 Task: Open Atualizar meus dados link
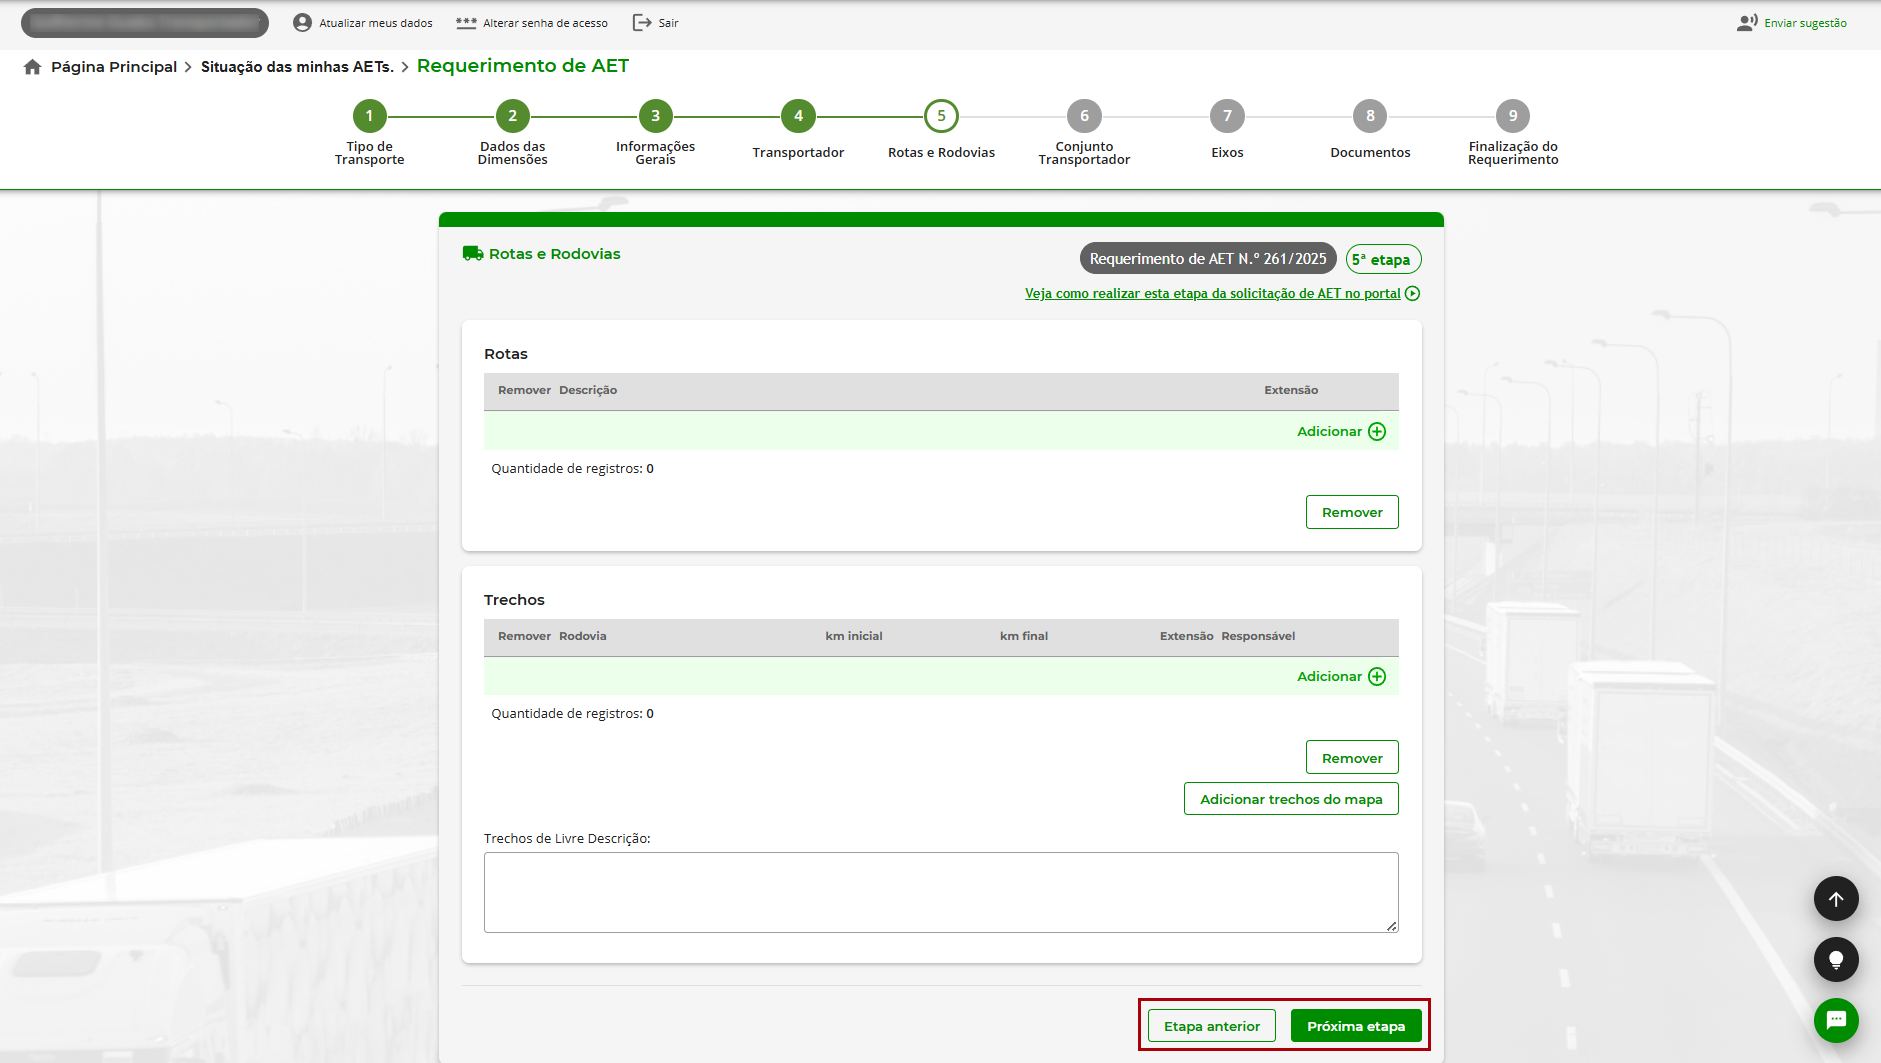(x=376, y=23)
